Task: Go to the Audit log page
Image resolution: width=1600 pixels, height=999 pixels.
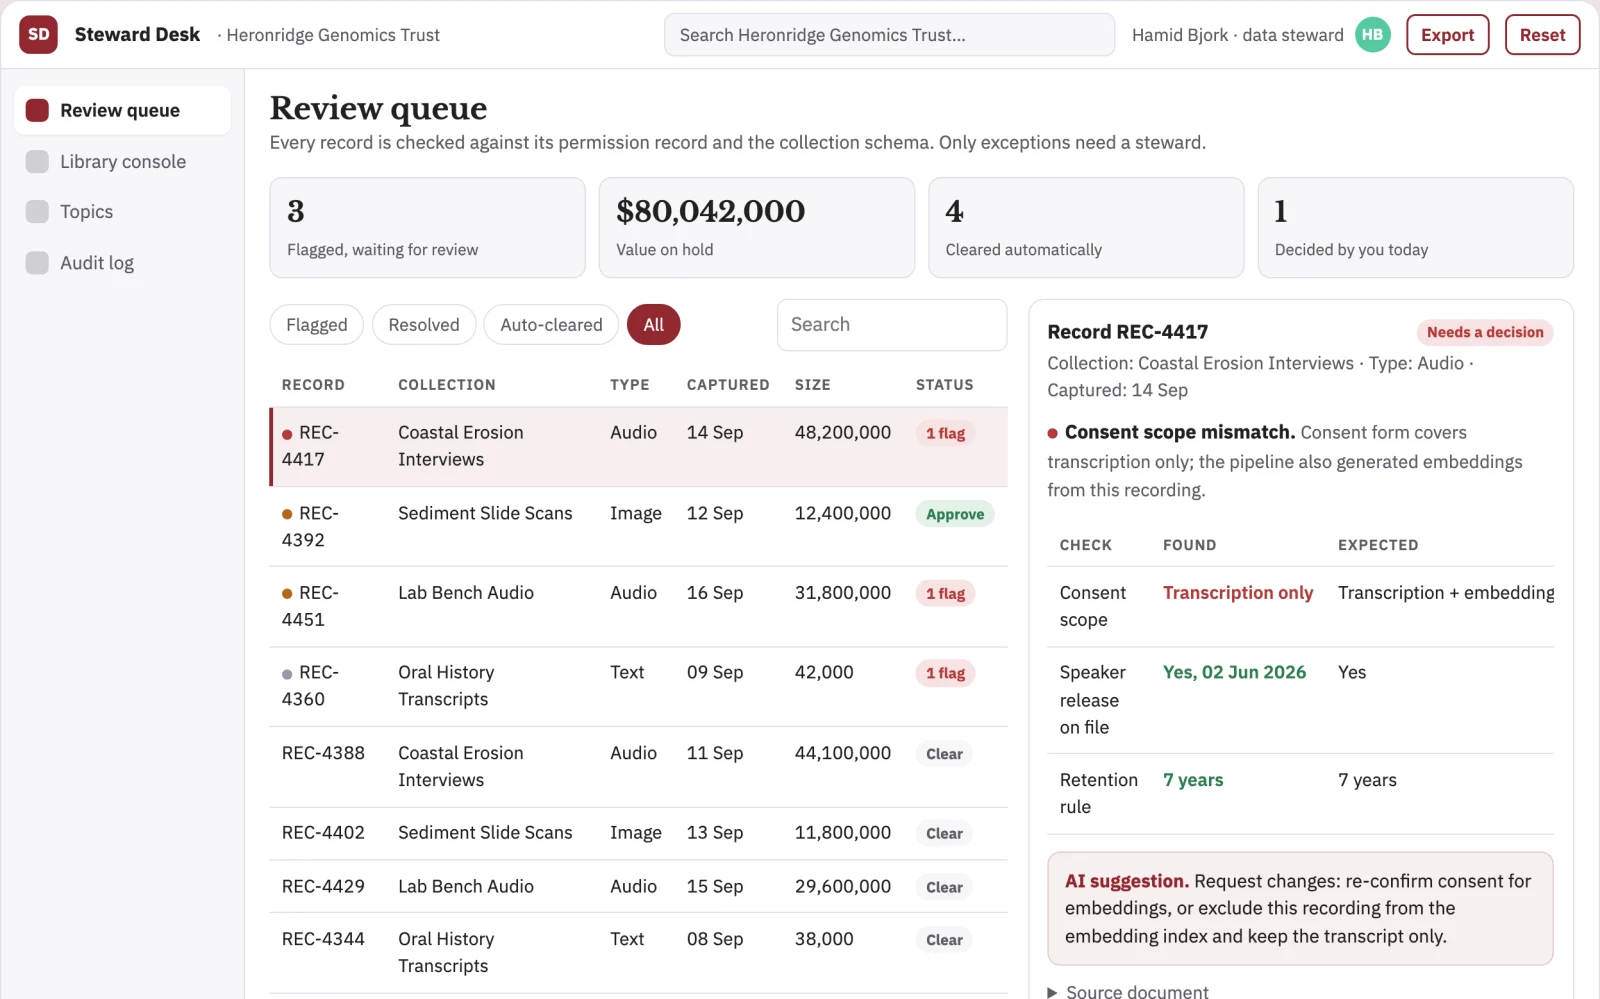Action: pos(122,262)
